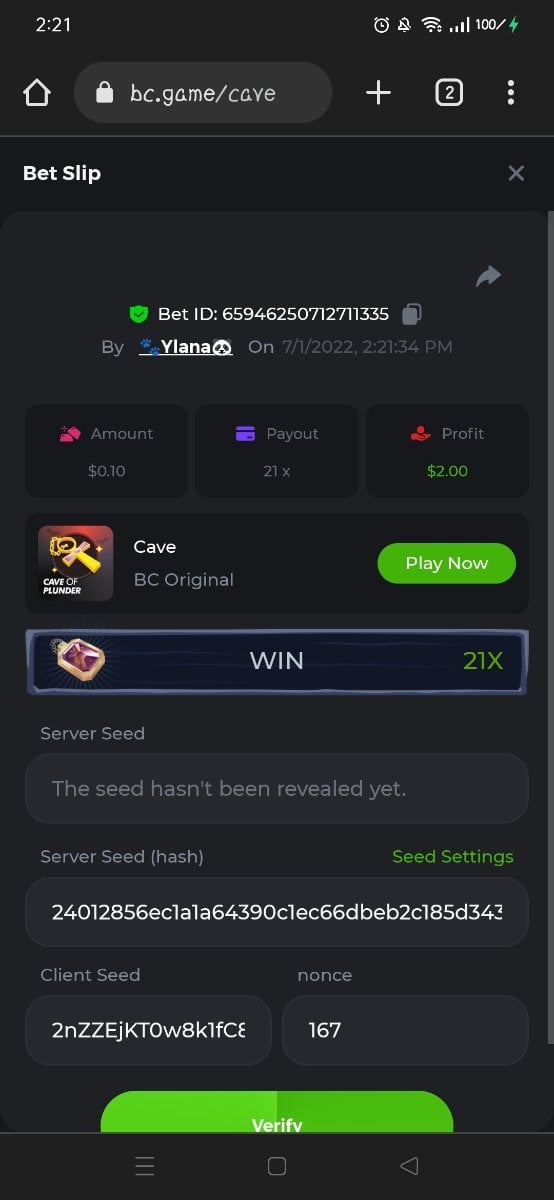Tap the Android recent apps menu icon
This screenshot has width=554, height=1200.
click(145, 1166)
